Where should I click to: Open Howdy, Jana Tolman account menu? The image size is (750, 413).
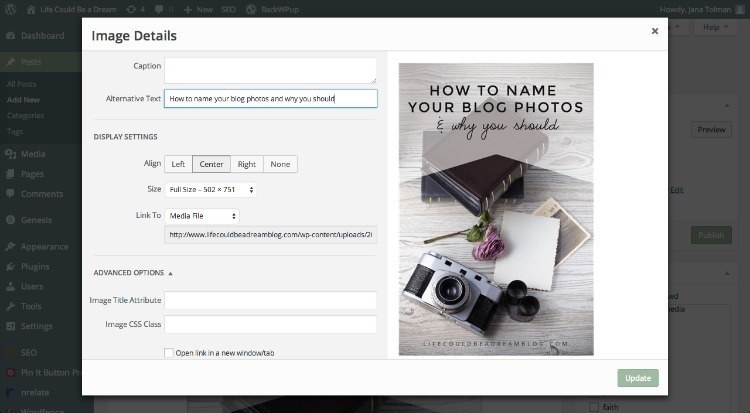pyautogui.click(x=702, y=10)
